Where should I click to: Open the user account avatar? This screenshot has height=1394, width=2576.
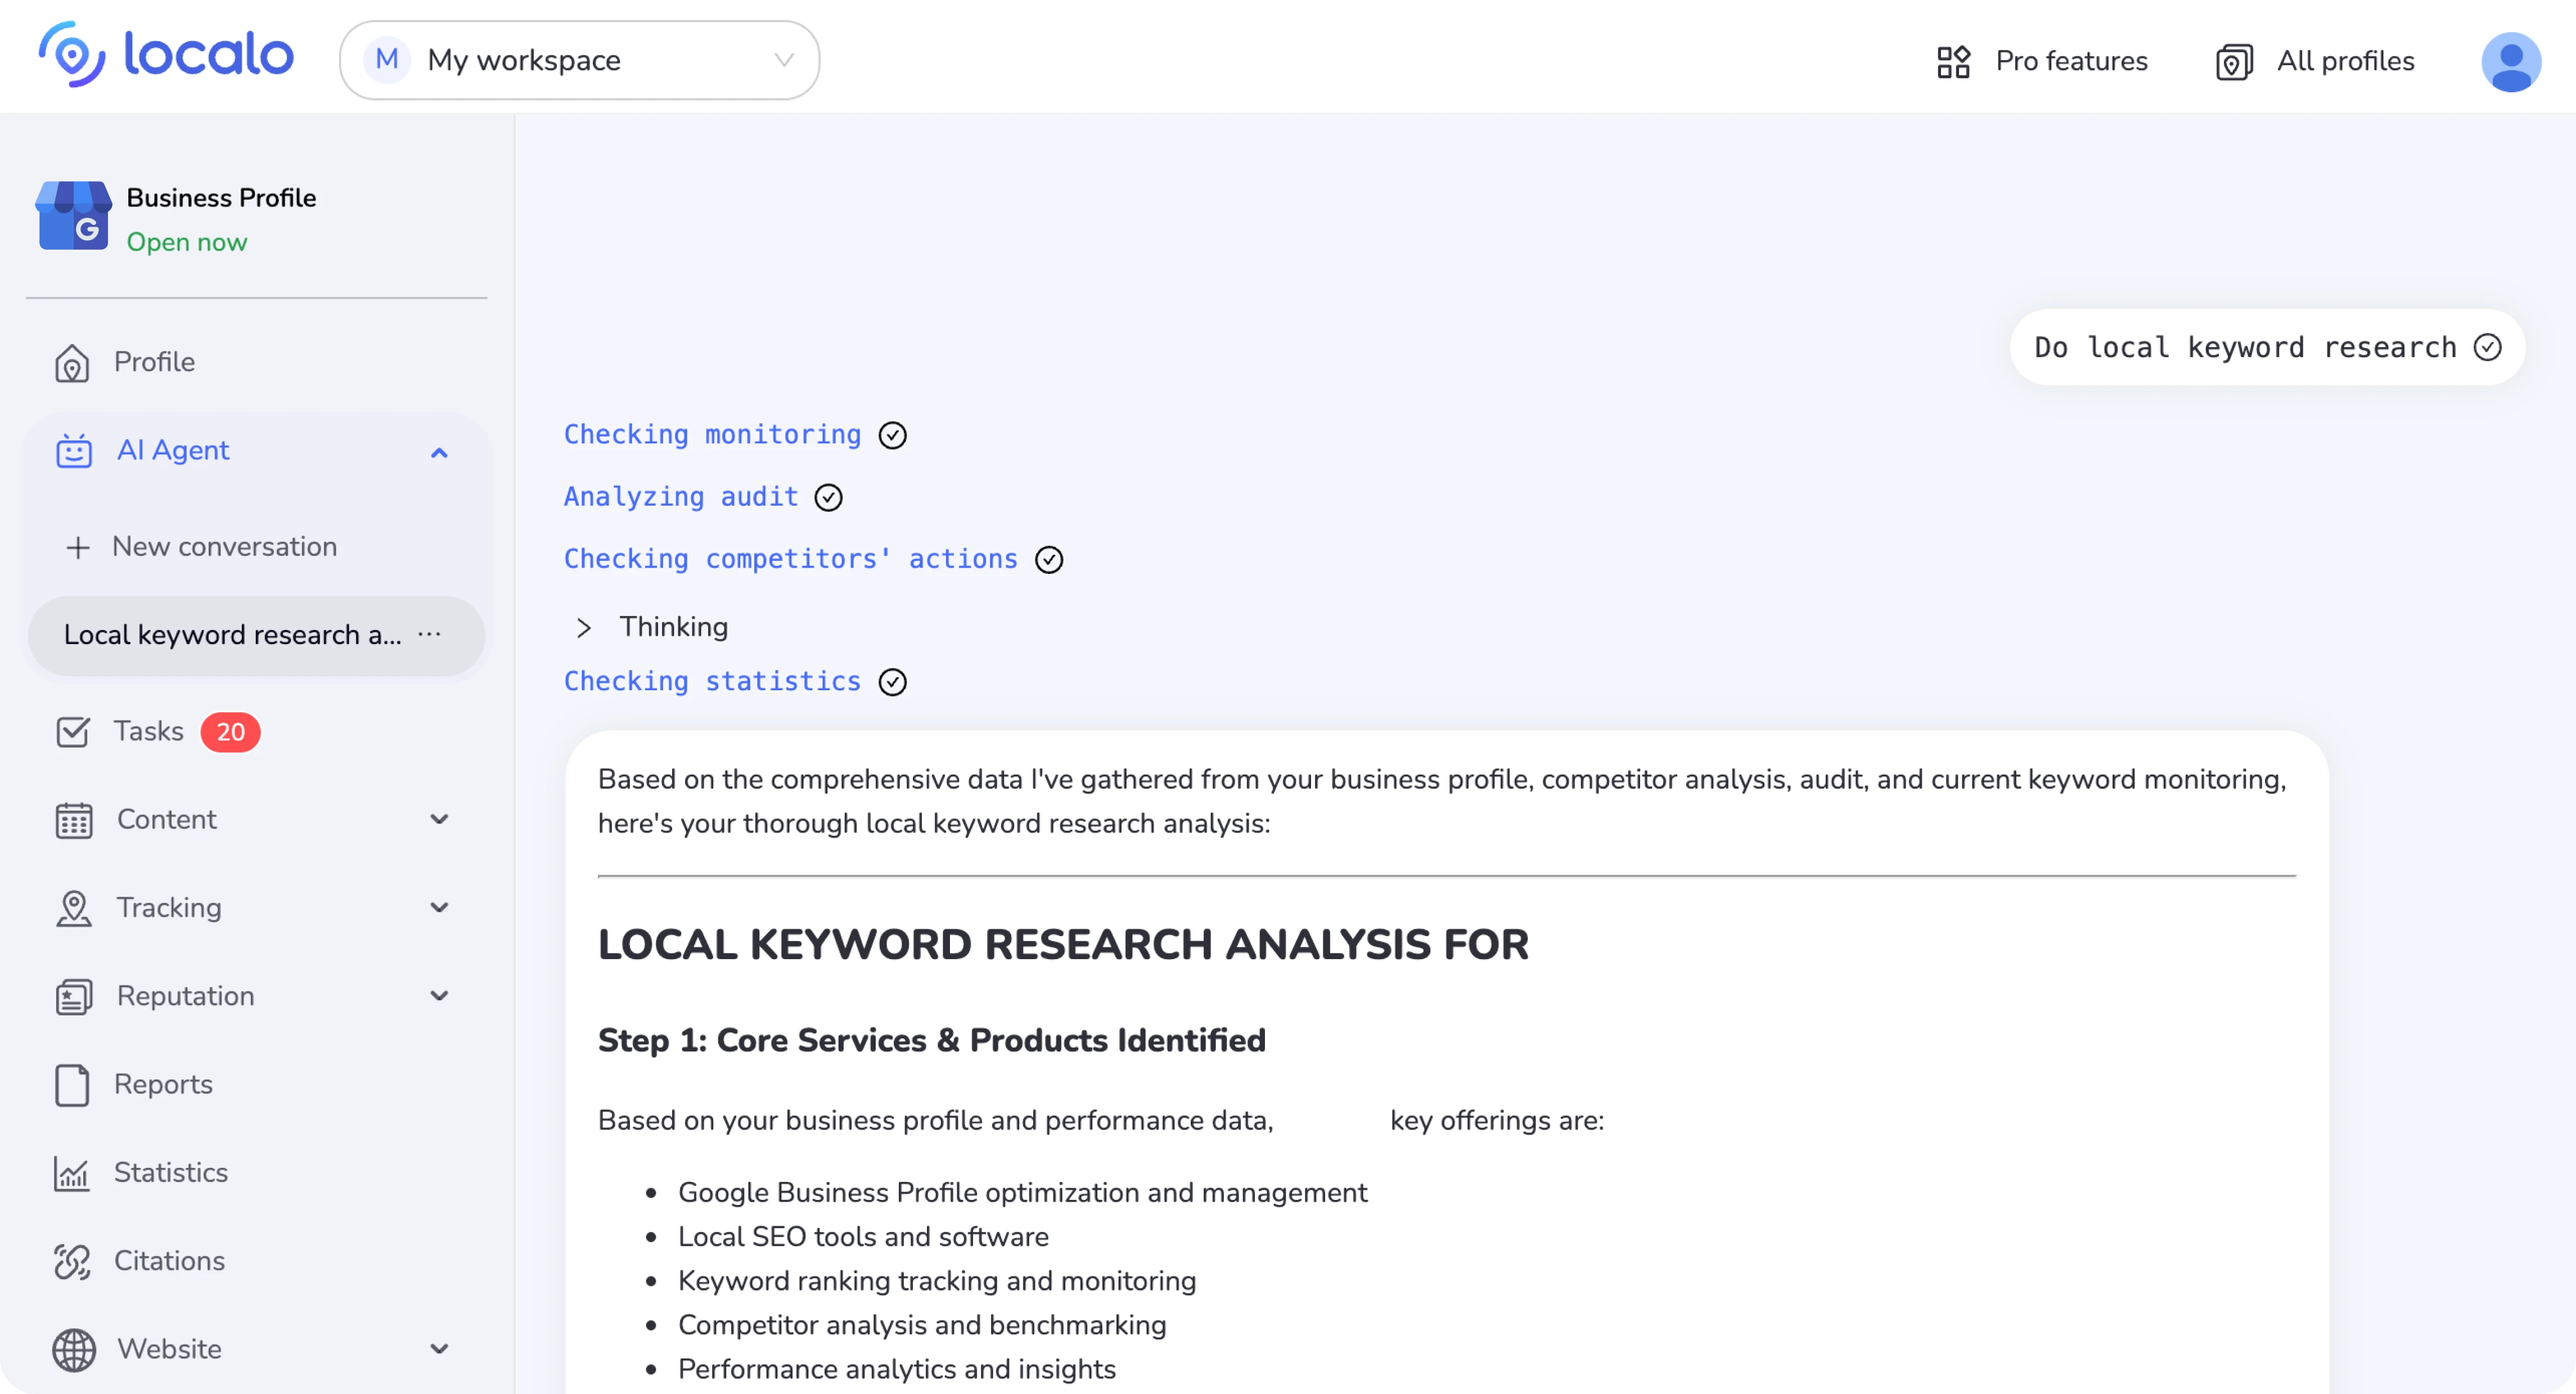click(2512, 61)
